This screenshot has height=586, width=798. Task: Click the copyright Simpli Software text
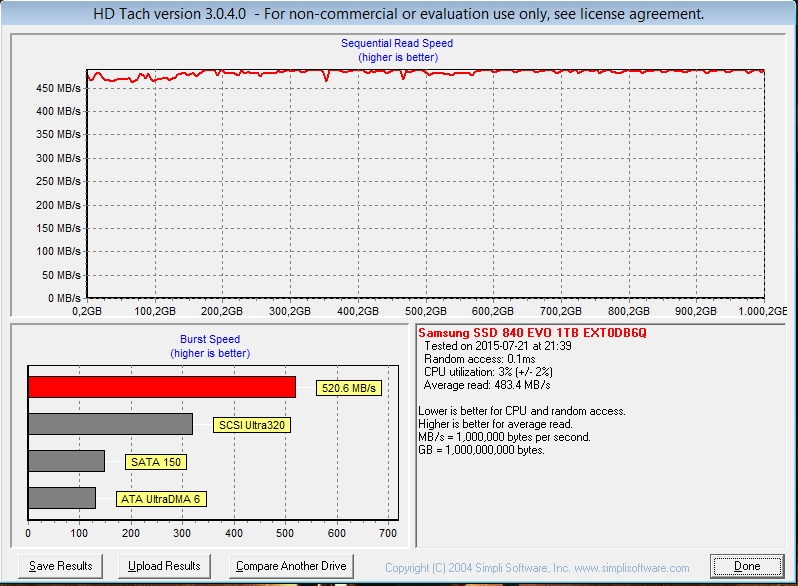coord(537,568)
